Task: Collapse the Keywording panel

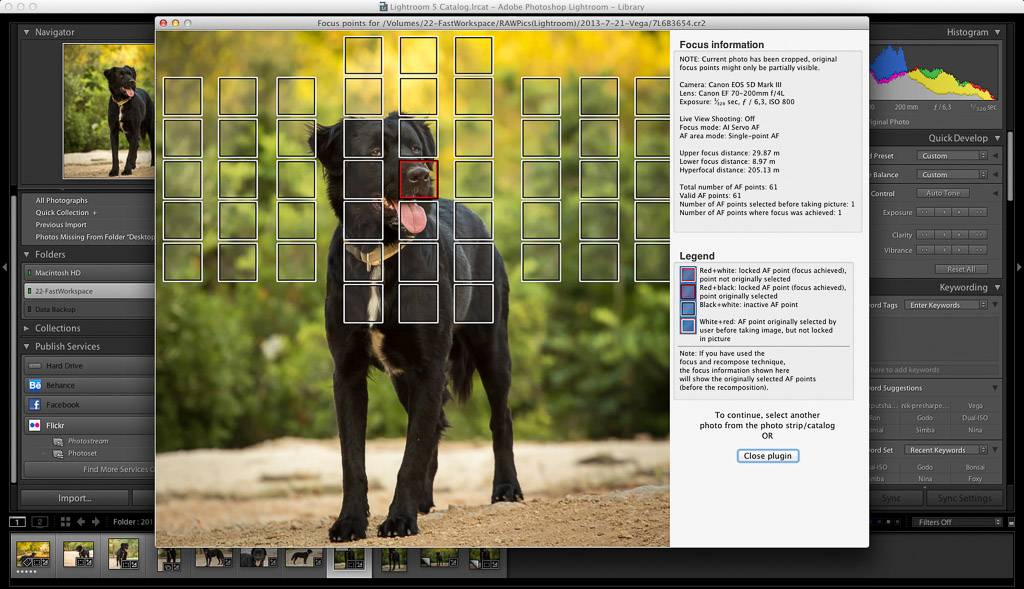Action: [x=997, y=287]
